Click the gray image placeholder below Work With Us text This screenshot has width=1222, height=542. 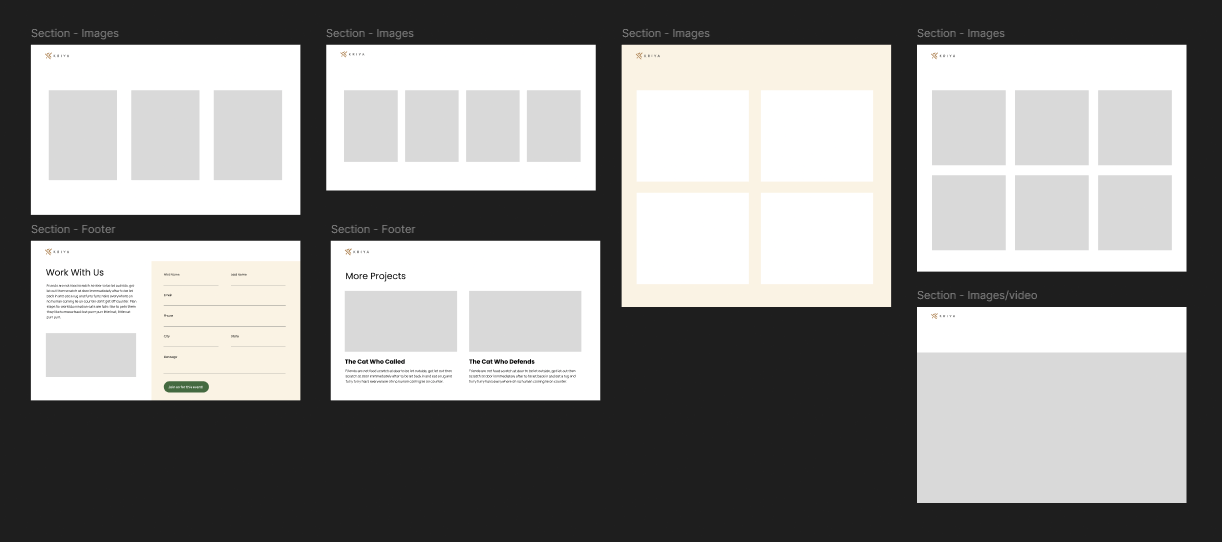[x=91, y=355]
